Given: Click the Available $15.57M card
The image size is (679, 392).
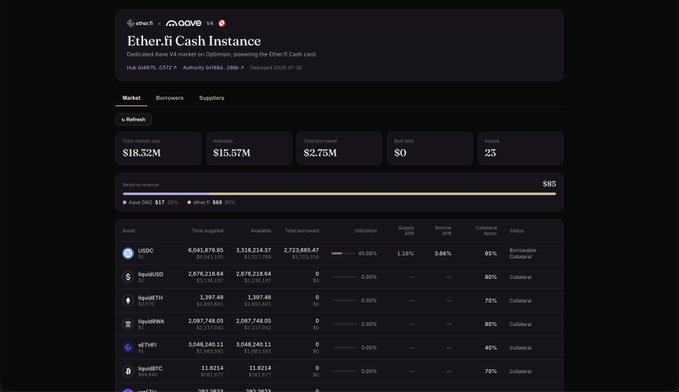Looking at the screenshot, I should point(249,148).
